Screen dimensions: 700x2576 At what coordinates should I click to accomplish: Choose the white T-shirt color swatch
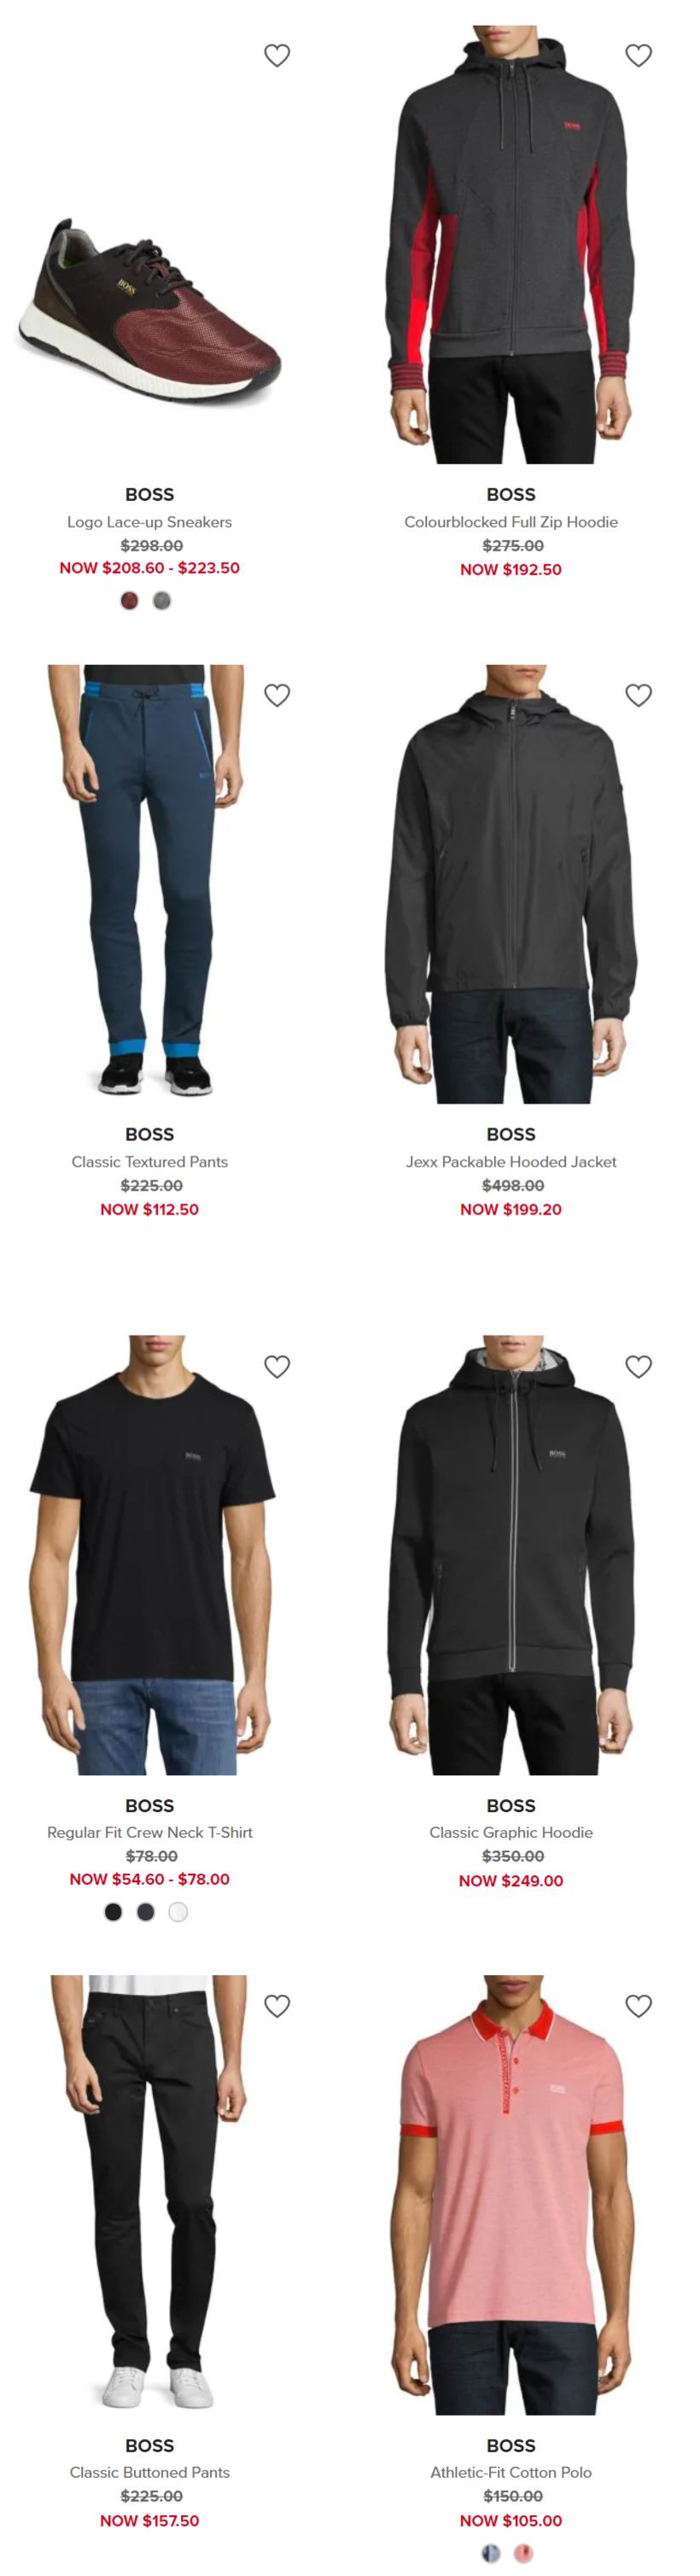tap(178, 1911)
